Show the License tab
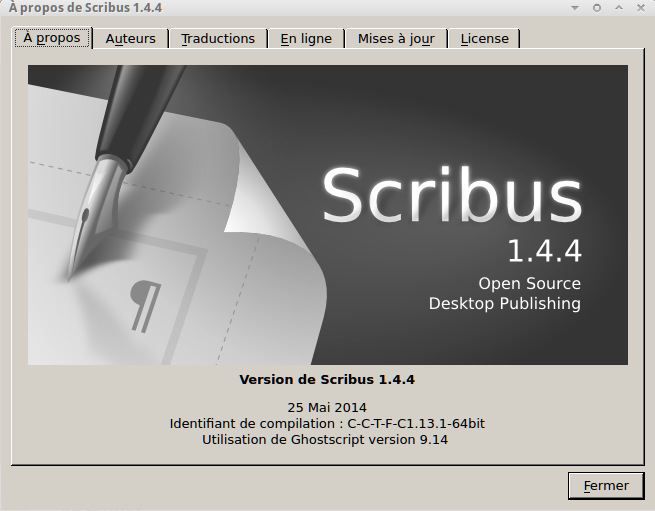 coord(485,39)
